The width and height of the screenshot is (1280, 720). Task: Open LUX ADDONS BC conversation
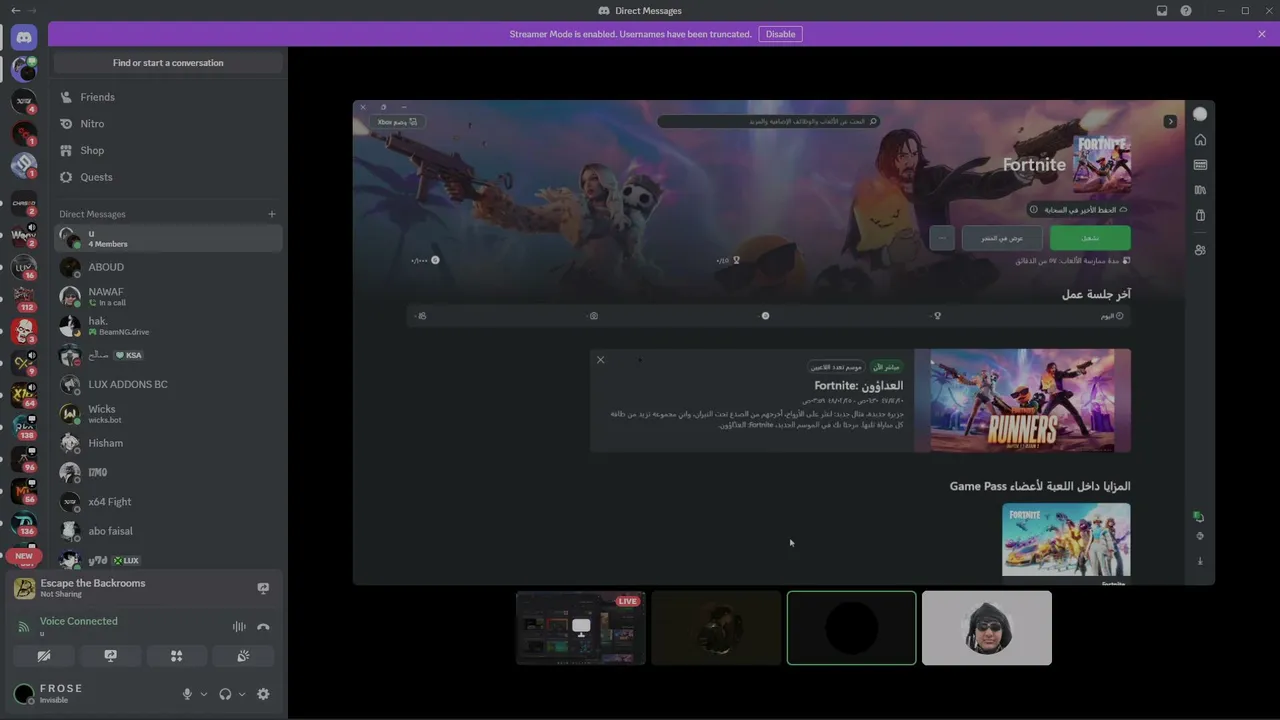tap(168, 384)
